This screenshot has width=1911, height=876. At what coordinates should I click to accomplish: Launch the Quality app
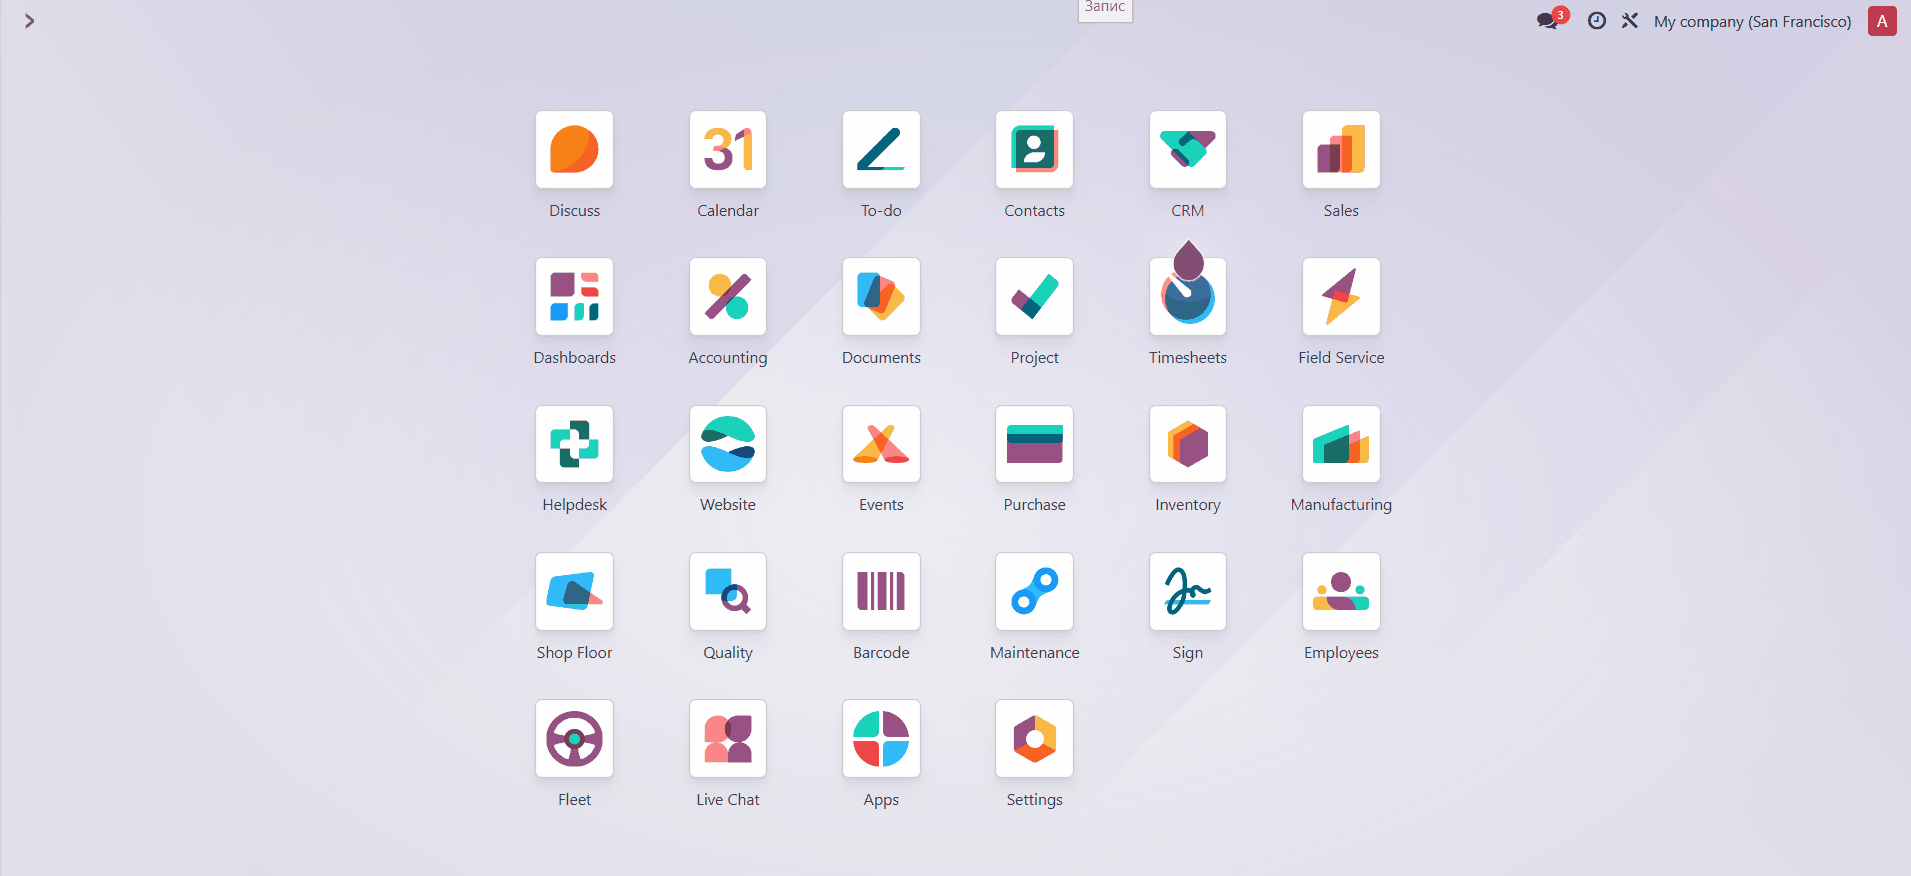tap(728, 591)
